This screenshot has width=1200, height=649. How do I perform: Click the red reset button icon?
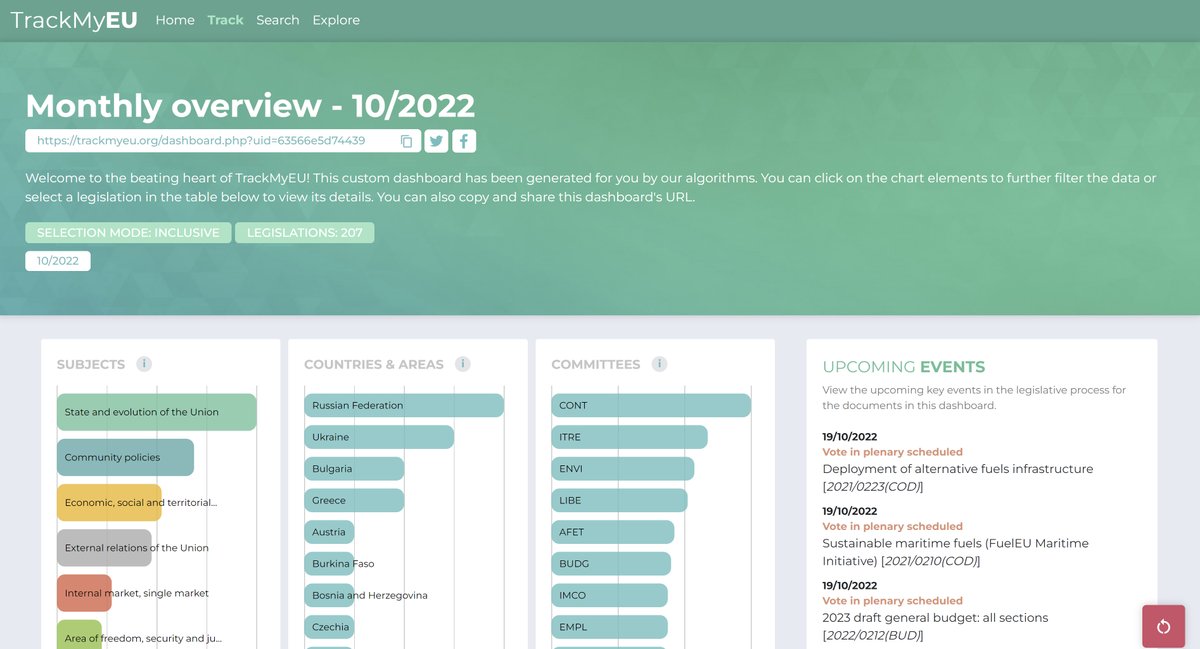click(1163, 626)
